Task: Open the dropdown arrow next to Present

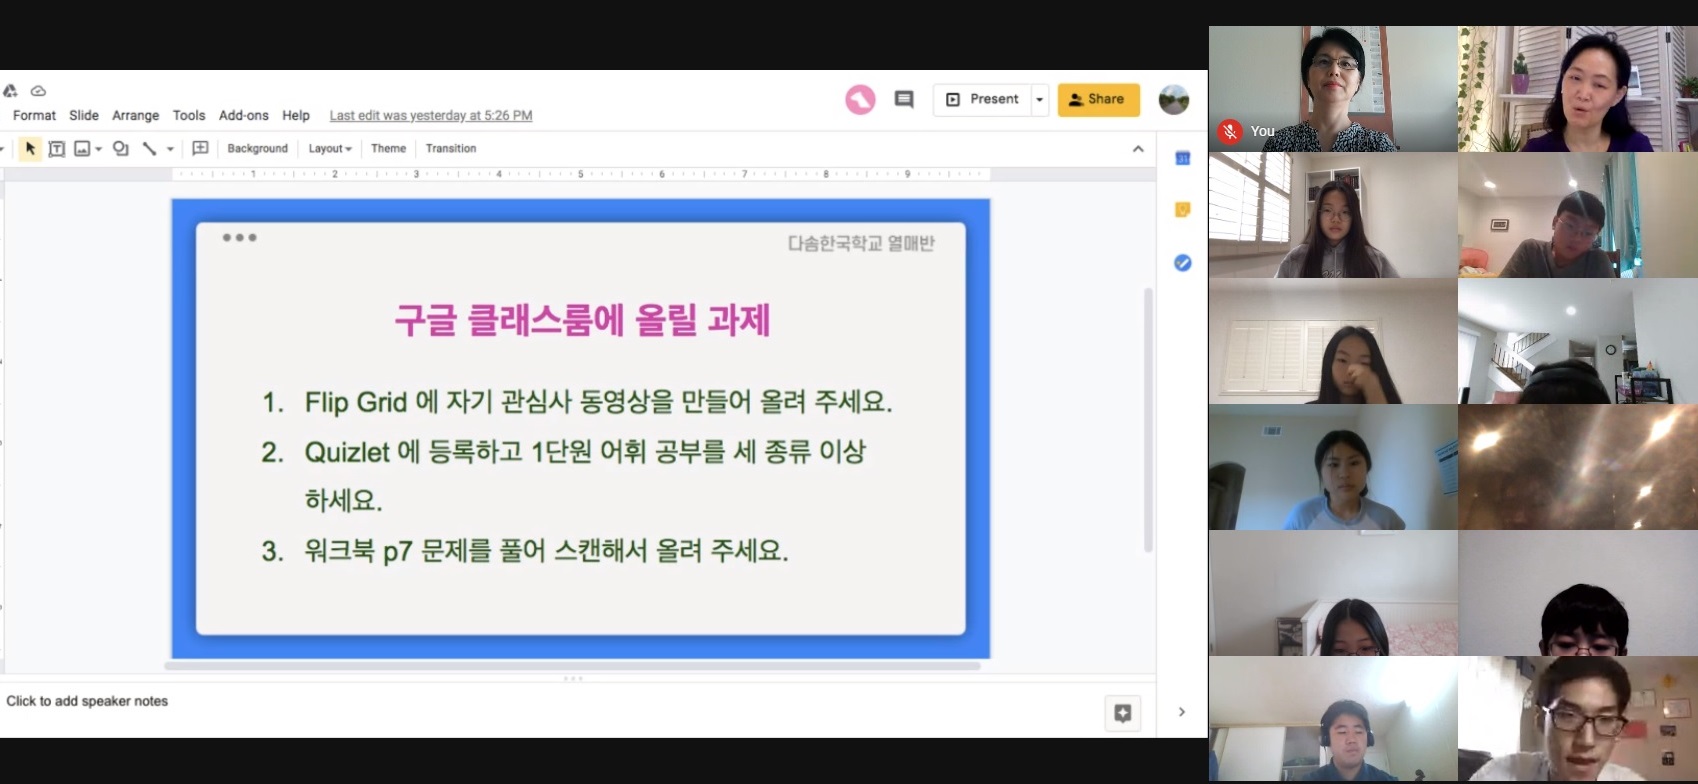Action: [x=1040, y=99]
